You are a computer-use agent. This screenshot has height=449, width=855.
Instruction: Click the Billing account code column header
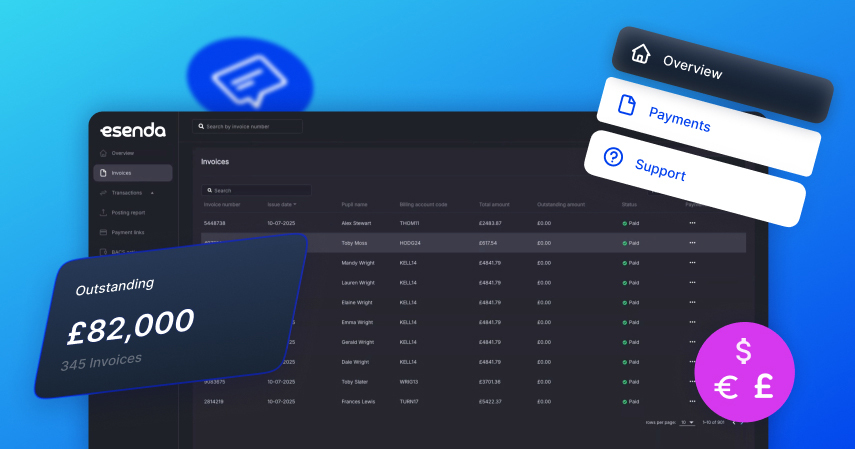423,205
